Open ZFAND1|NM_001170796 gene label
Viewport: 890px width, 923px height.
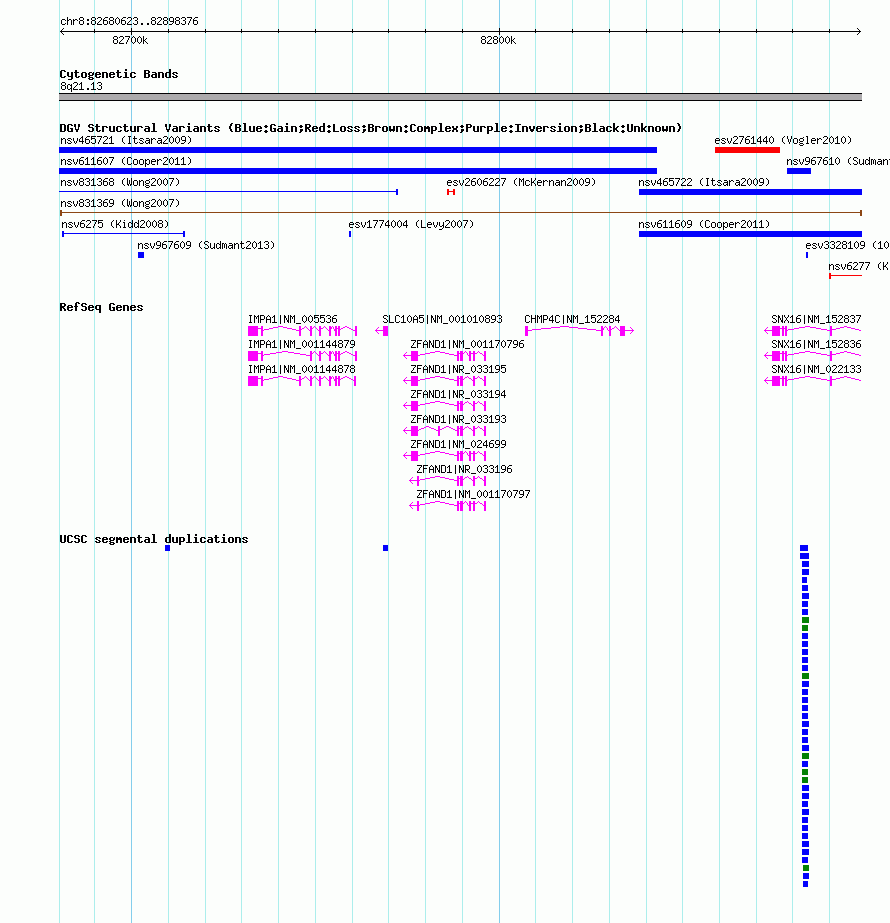[467, 344]
